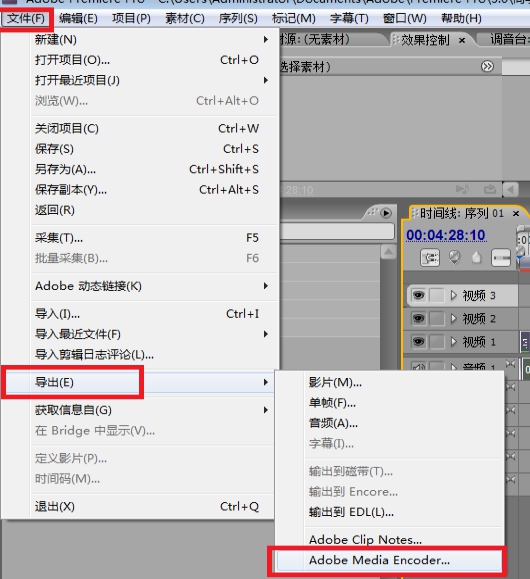
Task: Toggle the eye visibility for 视频 2
Action: point(418,318)
